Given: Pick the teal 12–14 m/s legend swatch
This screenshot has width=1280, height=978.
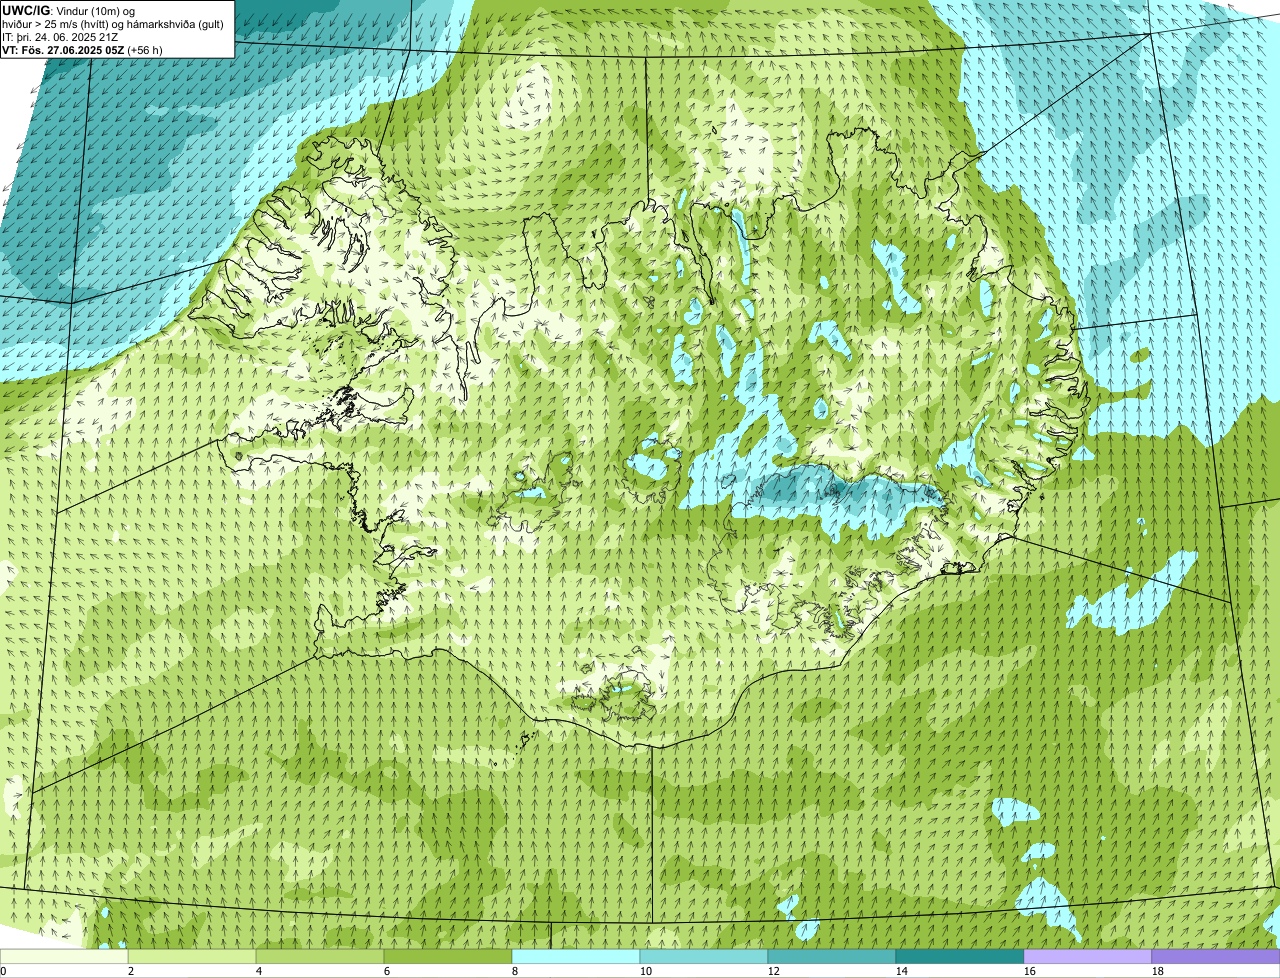Looking at the screenshot, I should (x=832, y=957).
